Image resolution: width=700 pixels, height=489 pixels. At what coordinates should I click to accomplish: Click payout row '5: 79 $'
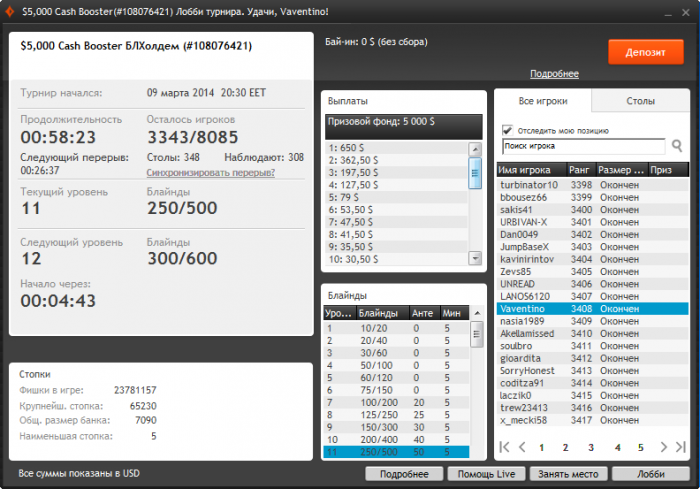pos(396,197)
